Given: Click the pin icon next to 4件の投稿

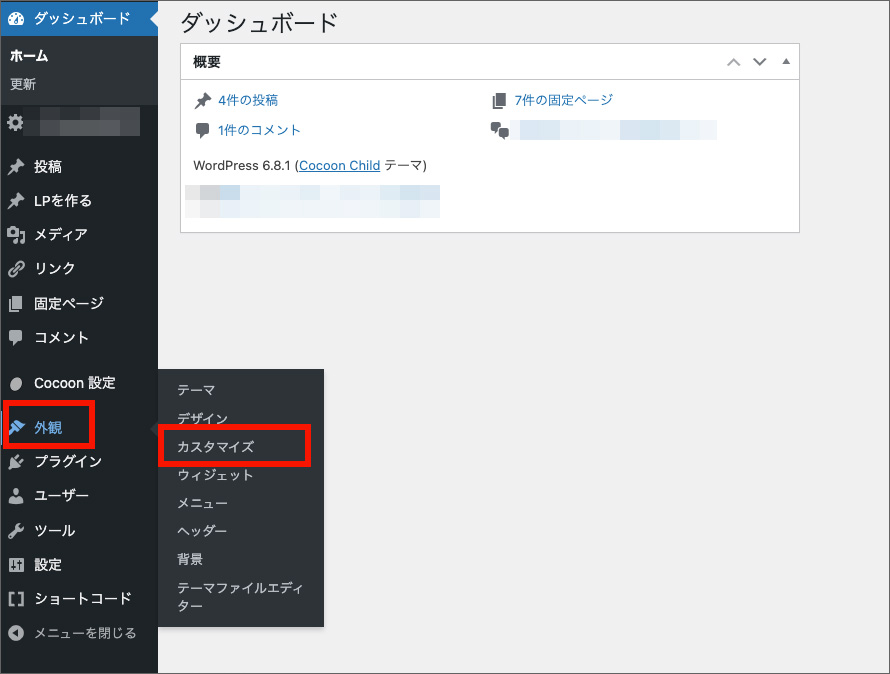Looking at the screenshot, I should point(203,101).
